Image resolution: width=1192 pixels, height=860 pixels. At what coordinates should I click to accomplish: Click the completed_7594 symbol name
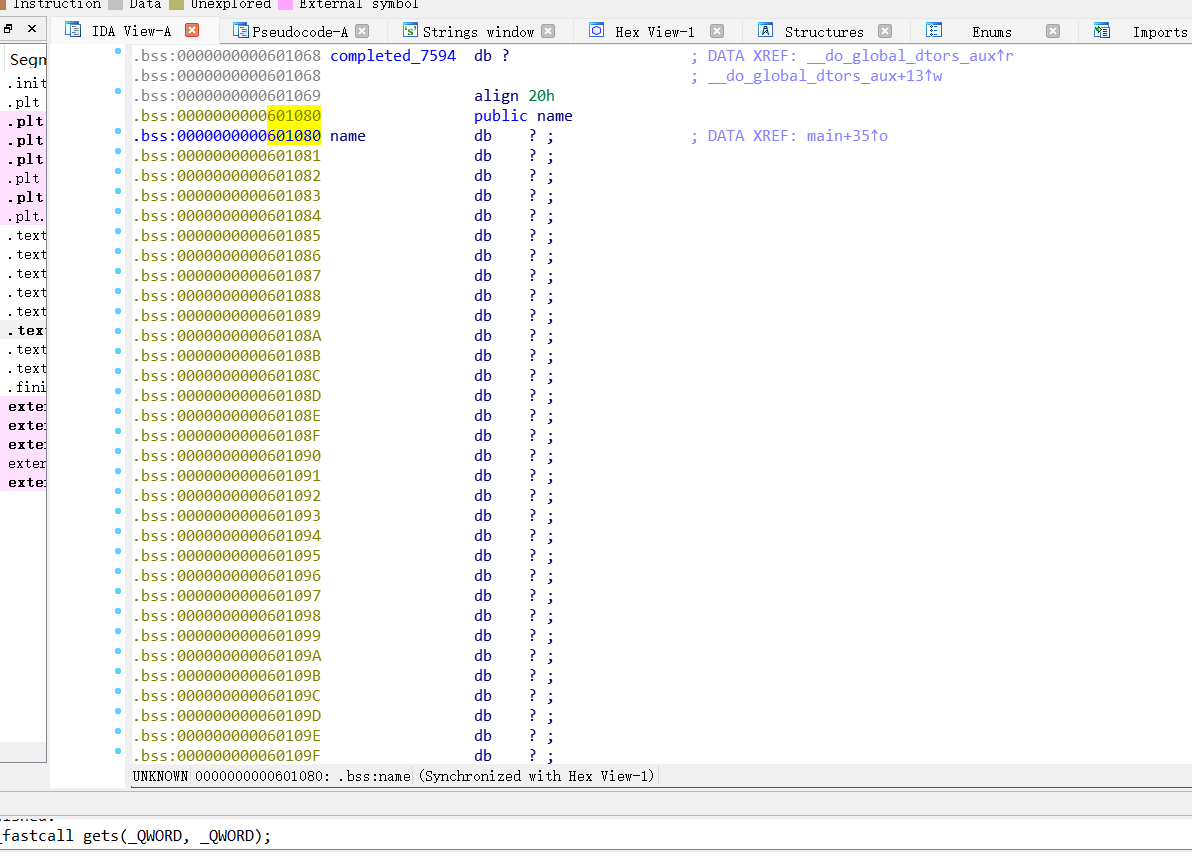click(393, 56)
